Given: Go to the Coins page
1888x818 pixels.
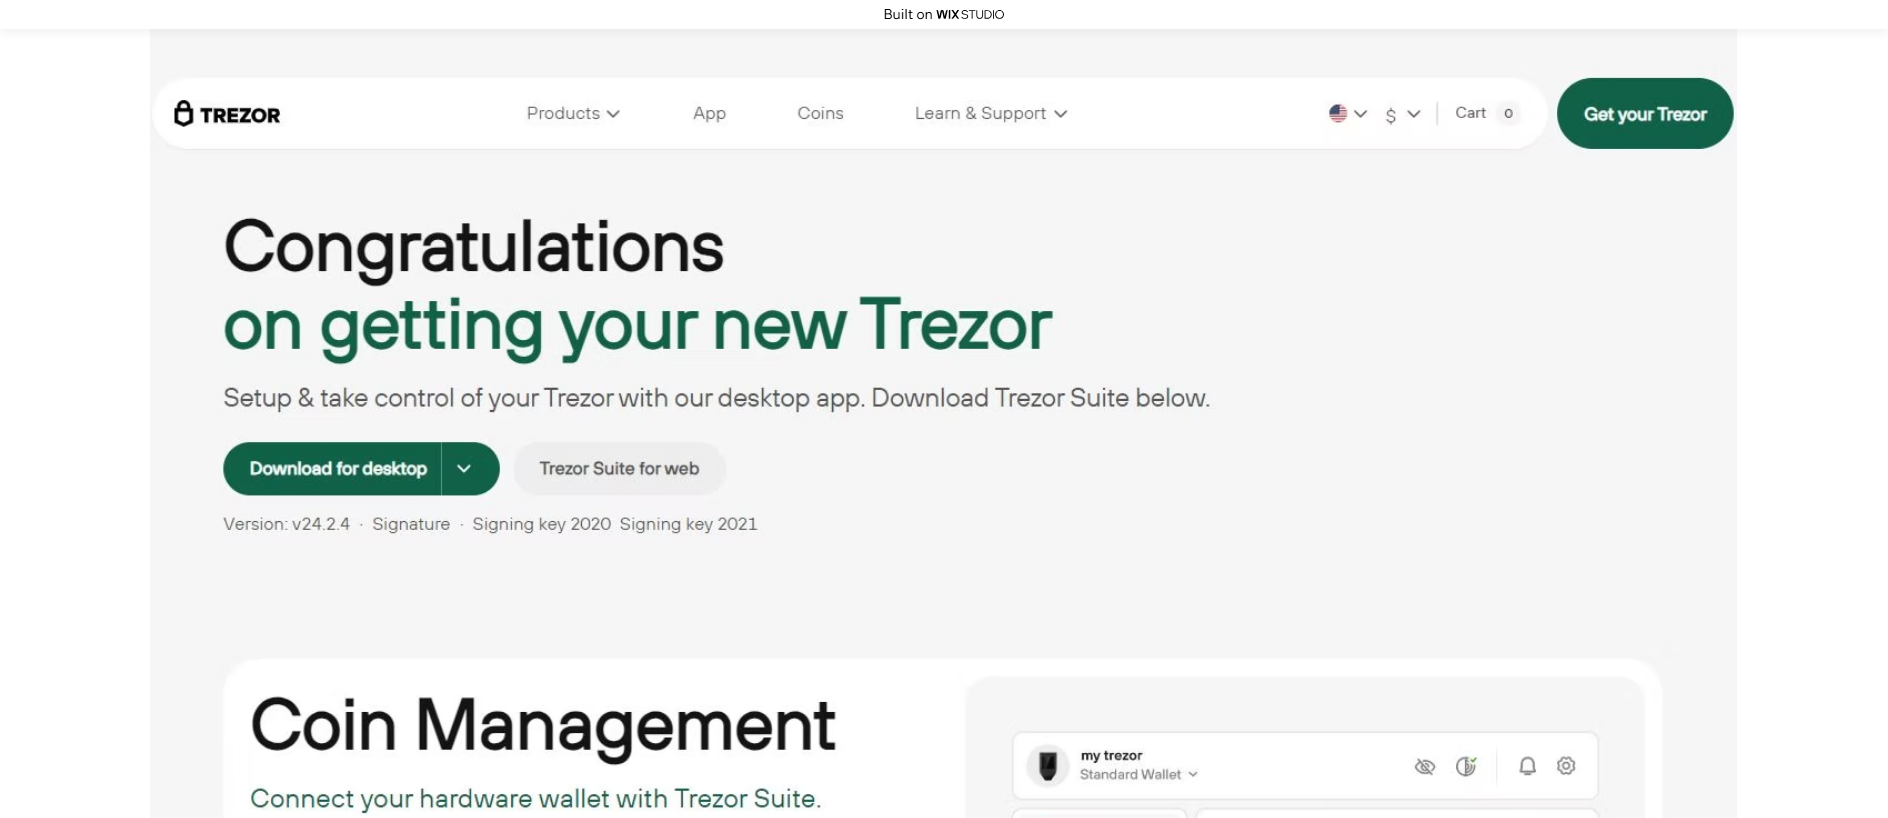Looking at the screenshot, I should tap(820, 114).
